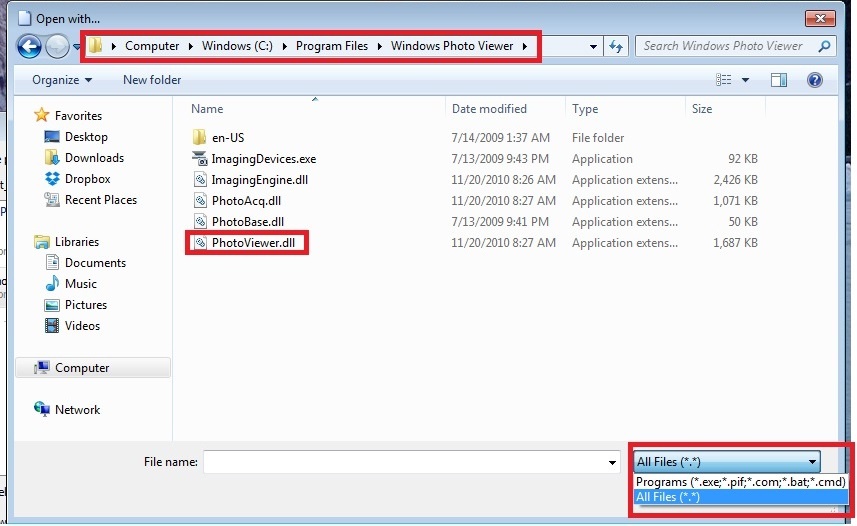Screen dimensions: 857x526
Task: Select Network in the navigation pane
Action: (x=77, y=410)
